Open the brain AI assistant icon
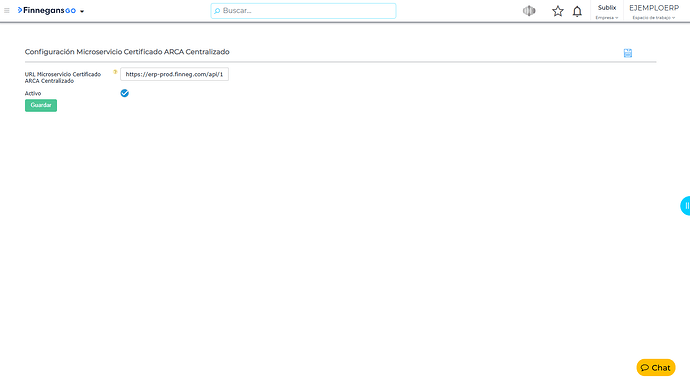The width and height of the screenshot is (690, 390). coord(529,11)
